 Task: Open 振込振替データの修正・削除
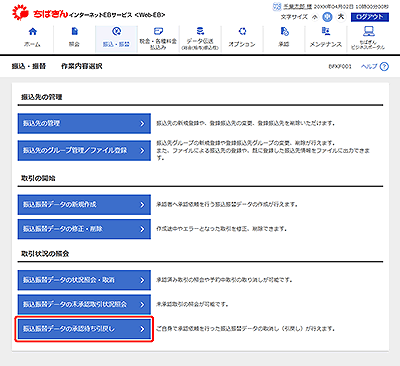pyautogui.click(x=84, y=229)
